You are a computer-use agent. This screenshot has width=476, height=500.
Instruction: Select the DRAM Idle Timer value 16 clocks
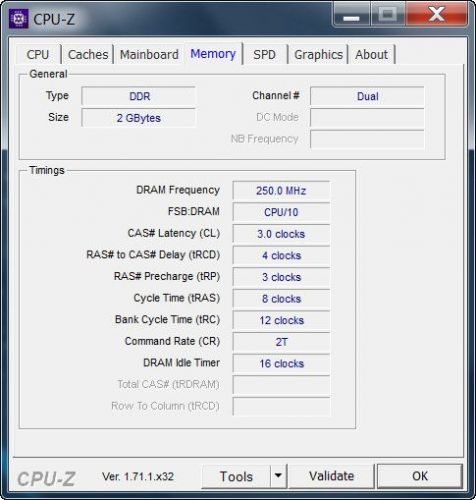pyautogui.click(x=281, y=363)
